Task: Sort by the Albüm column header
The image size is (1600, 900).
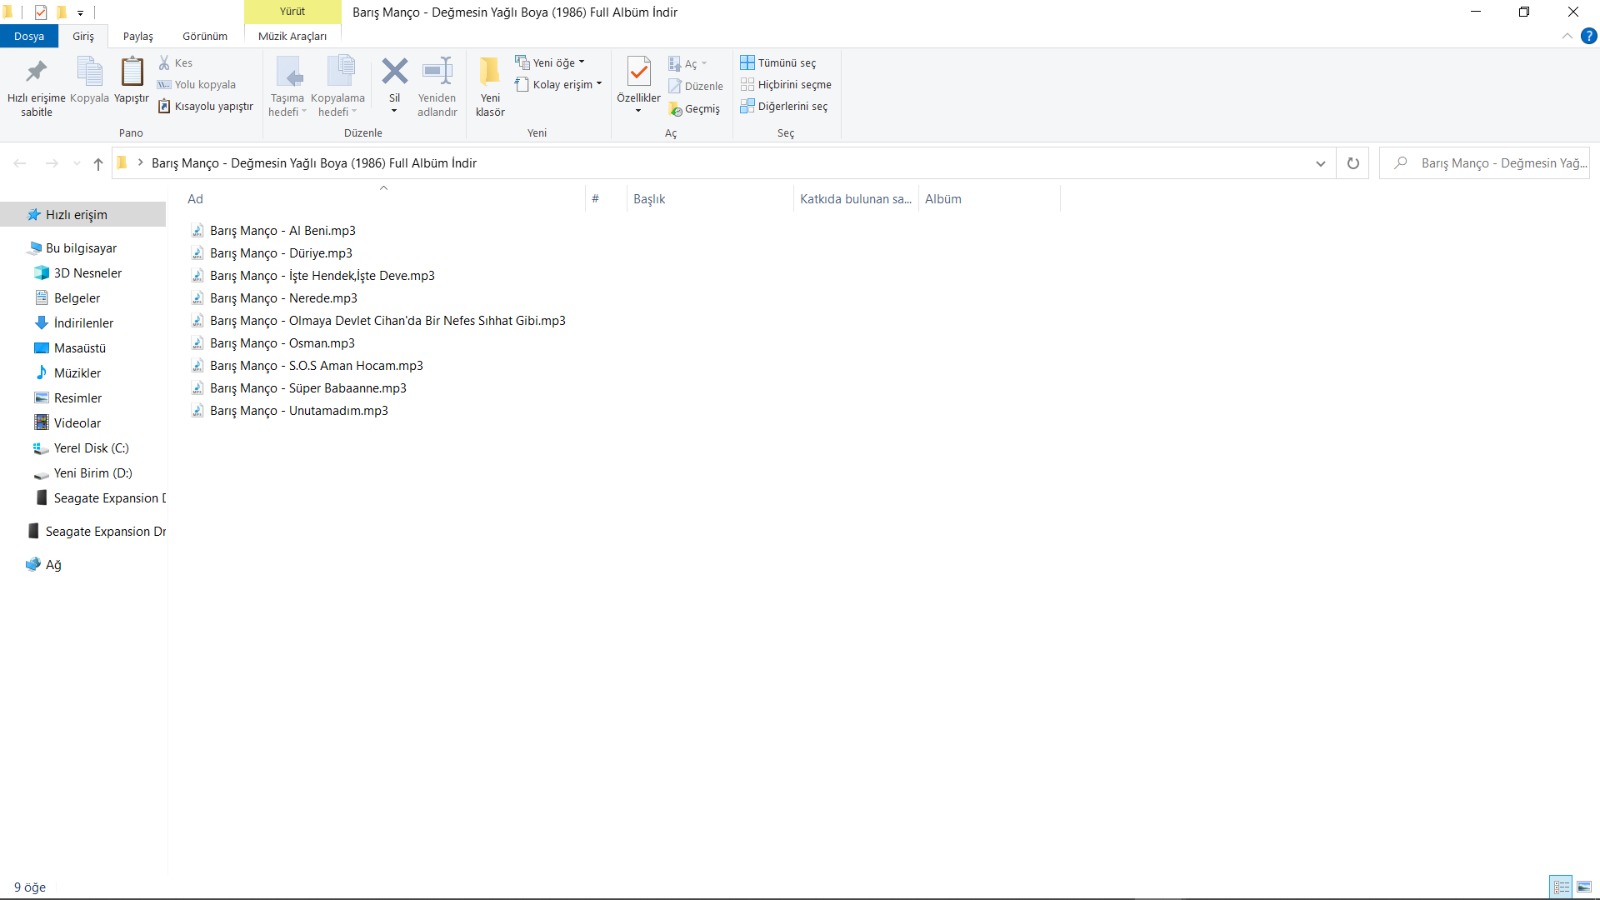Action: pos(989,199)
